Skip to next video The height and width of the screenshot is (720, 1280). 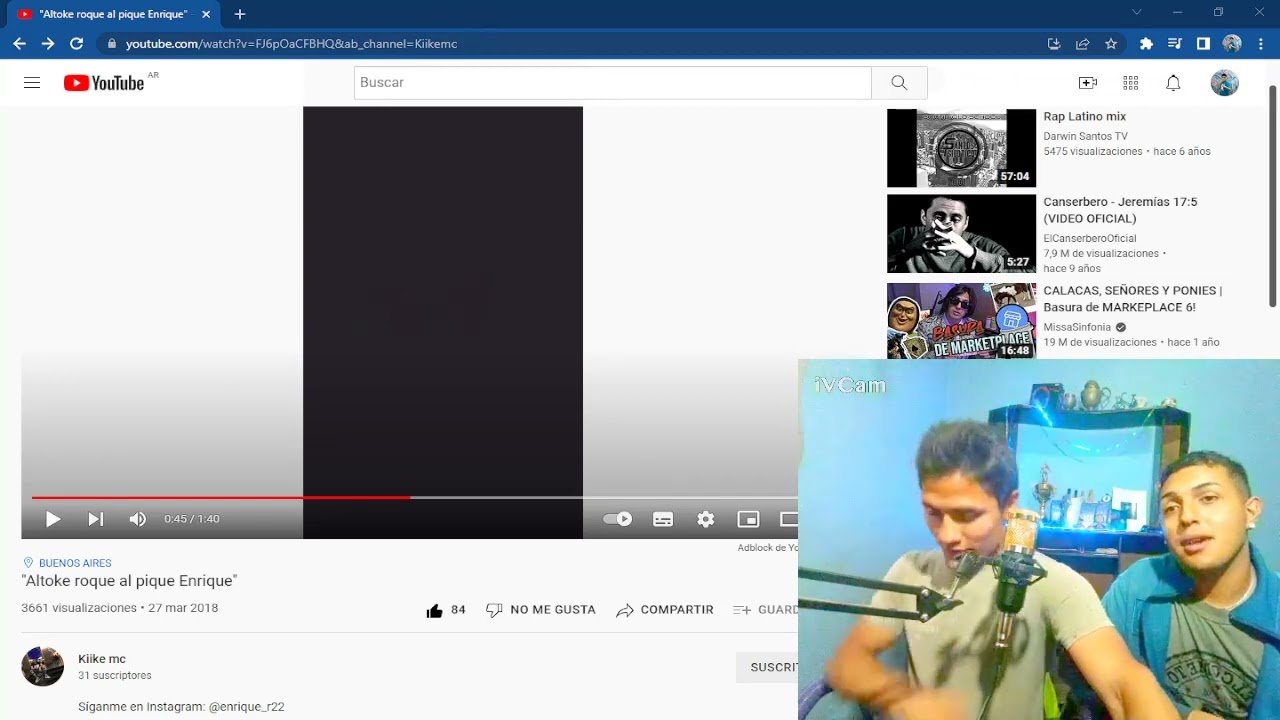coord(95,519)
